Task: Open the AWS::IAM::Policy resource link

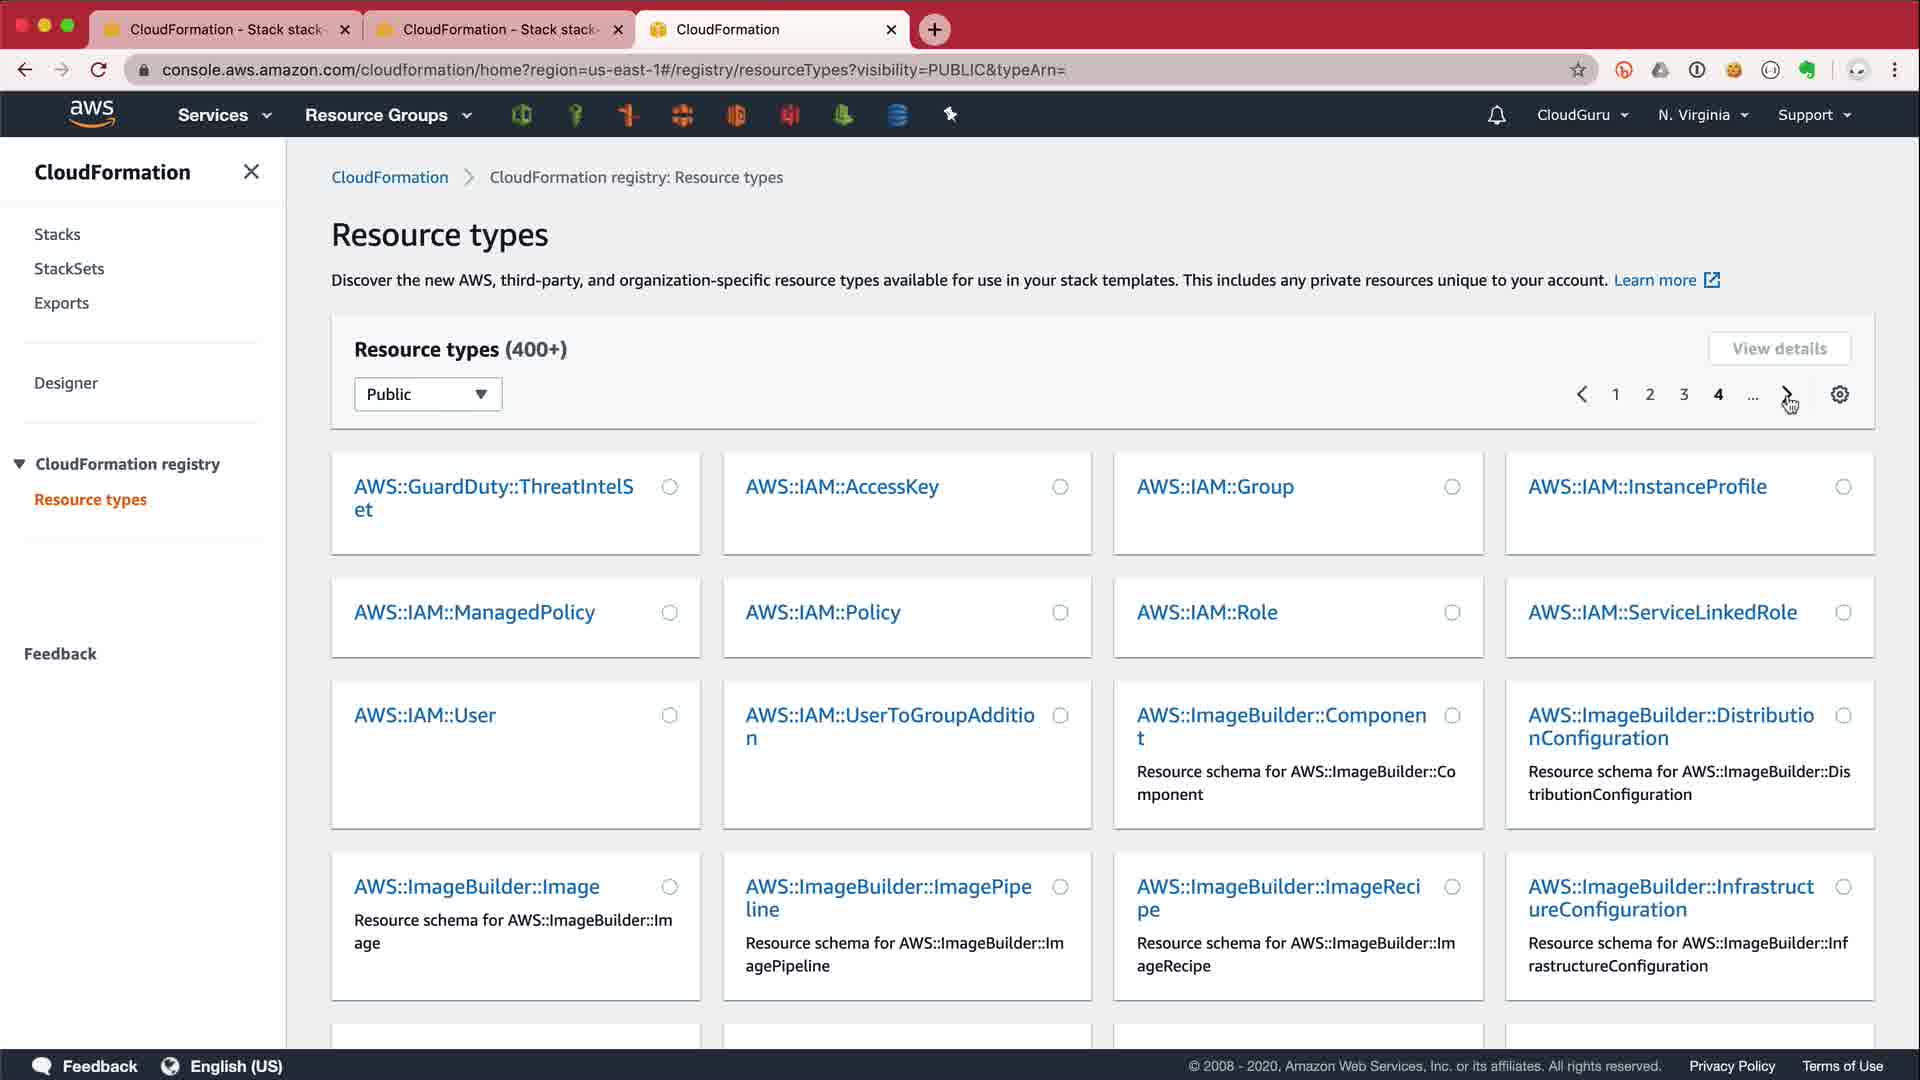Action: point(822,612)
